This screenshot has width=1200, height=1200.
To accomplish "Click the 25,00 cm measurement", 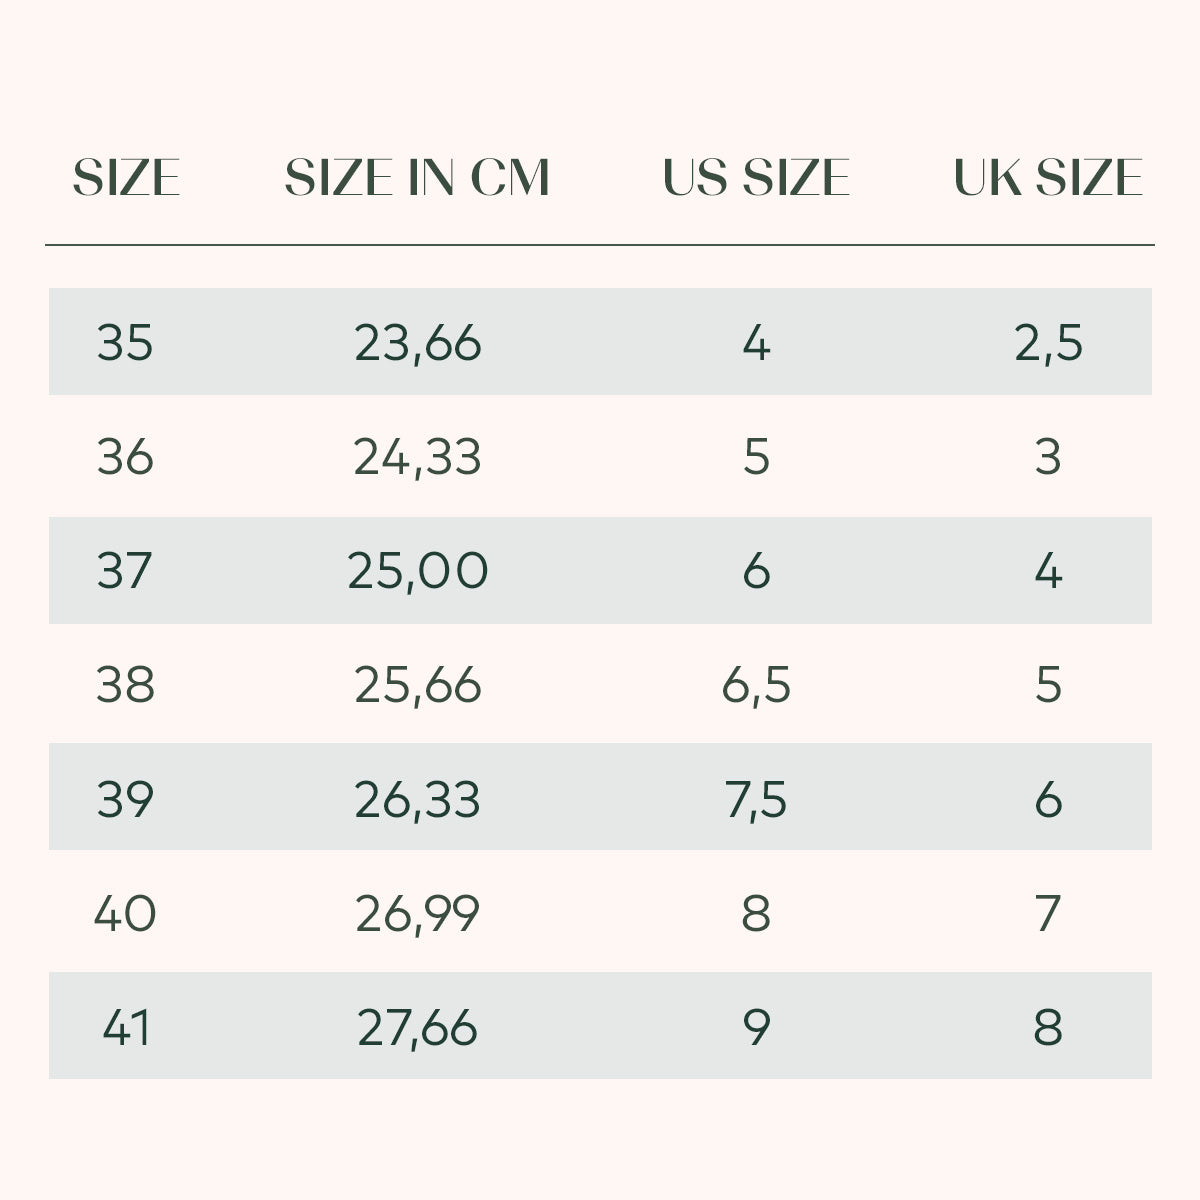I will click(x=418, y=571).
